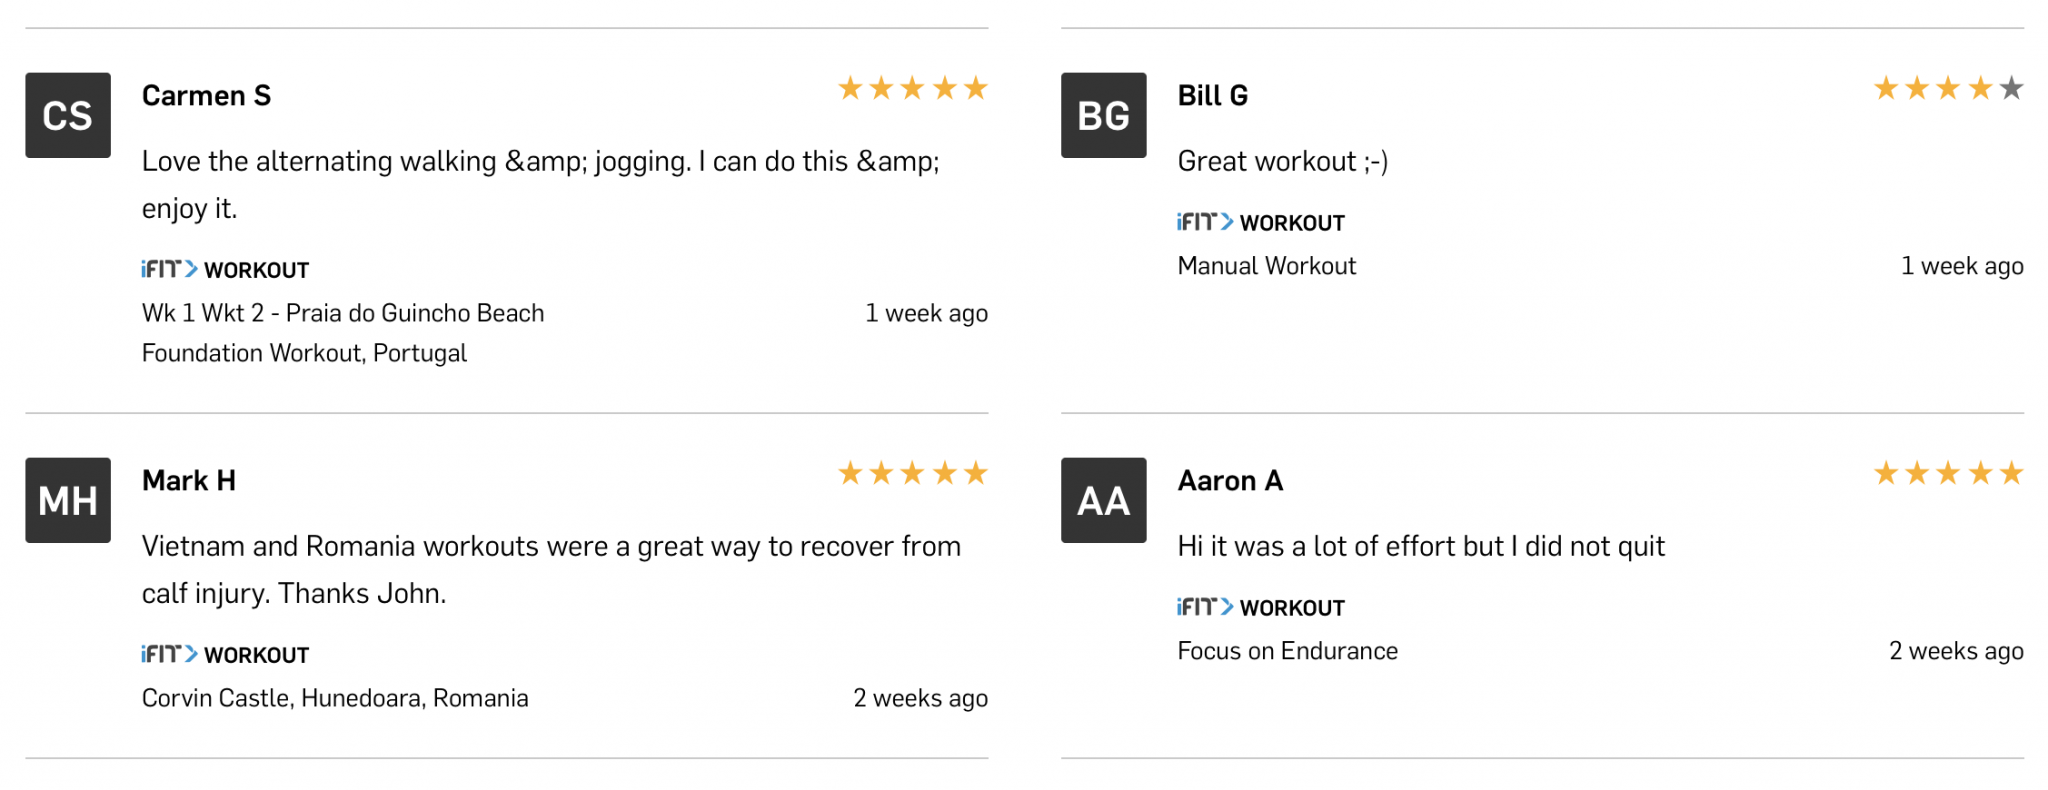Click the iFIT workout logo in Mark's review
This screenshot has width=2048, height=790.
pos(225,655)
